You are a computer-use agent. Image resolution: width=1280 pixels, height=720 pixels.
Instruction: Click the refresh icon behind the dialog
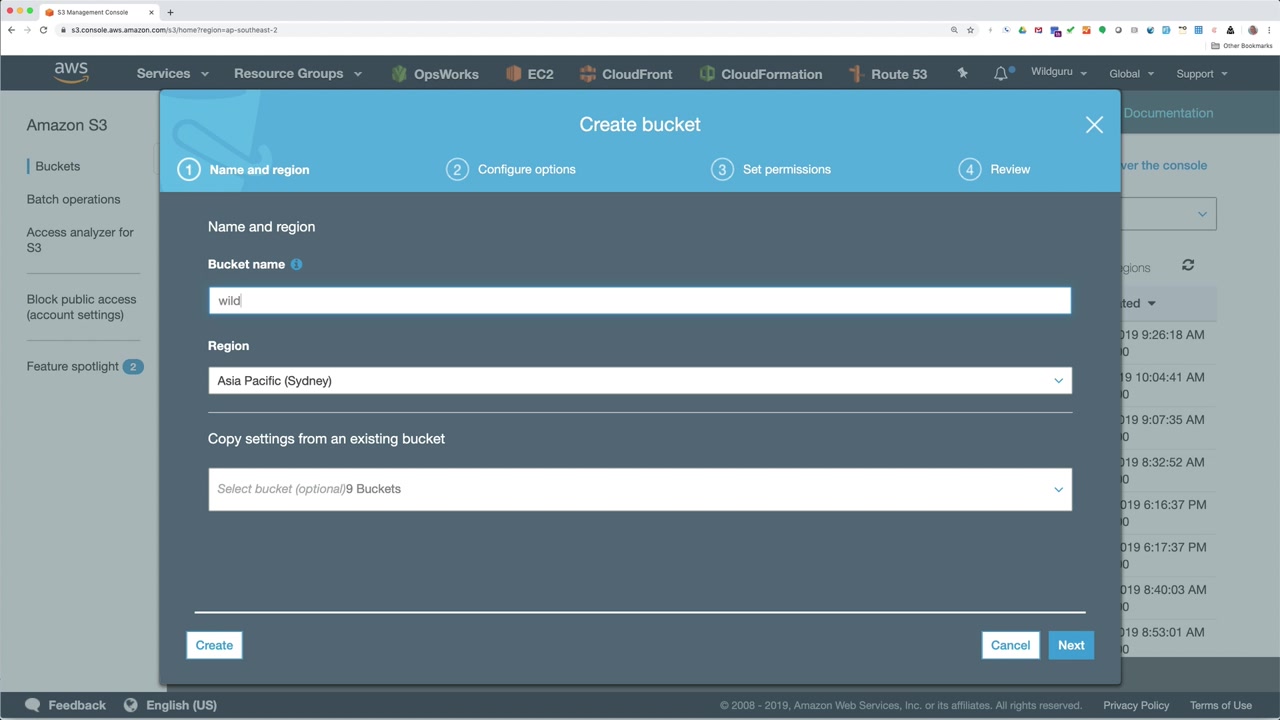pyautogui.click(x=1188, y=265)
